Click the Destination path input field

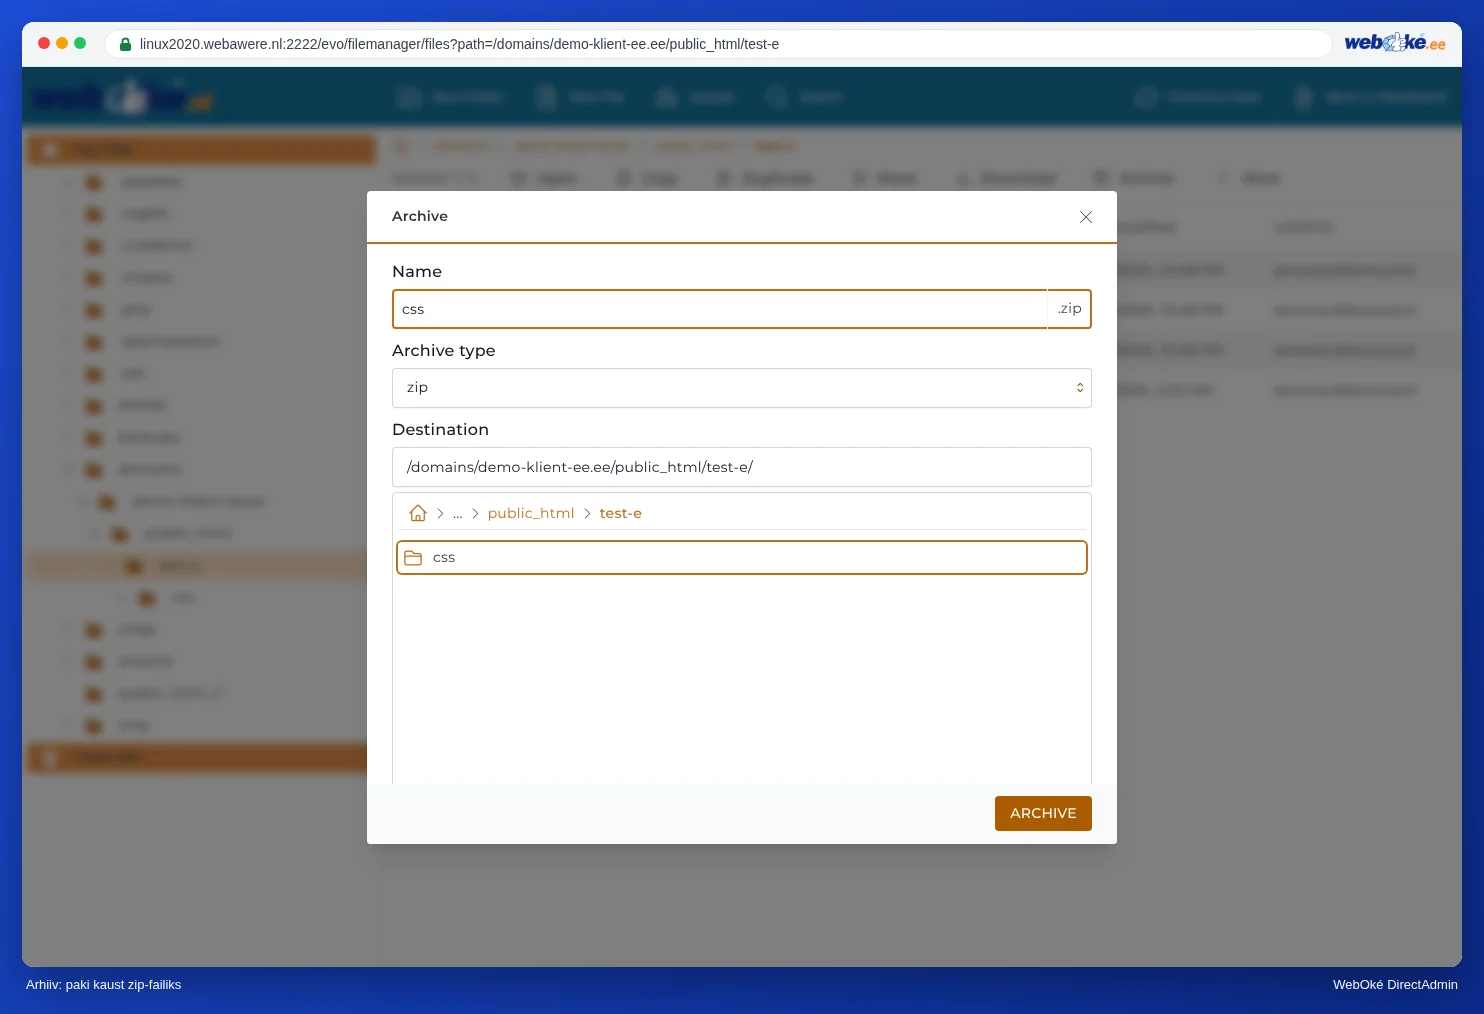click(742, 467)
